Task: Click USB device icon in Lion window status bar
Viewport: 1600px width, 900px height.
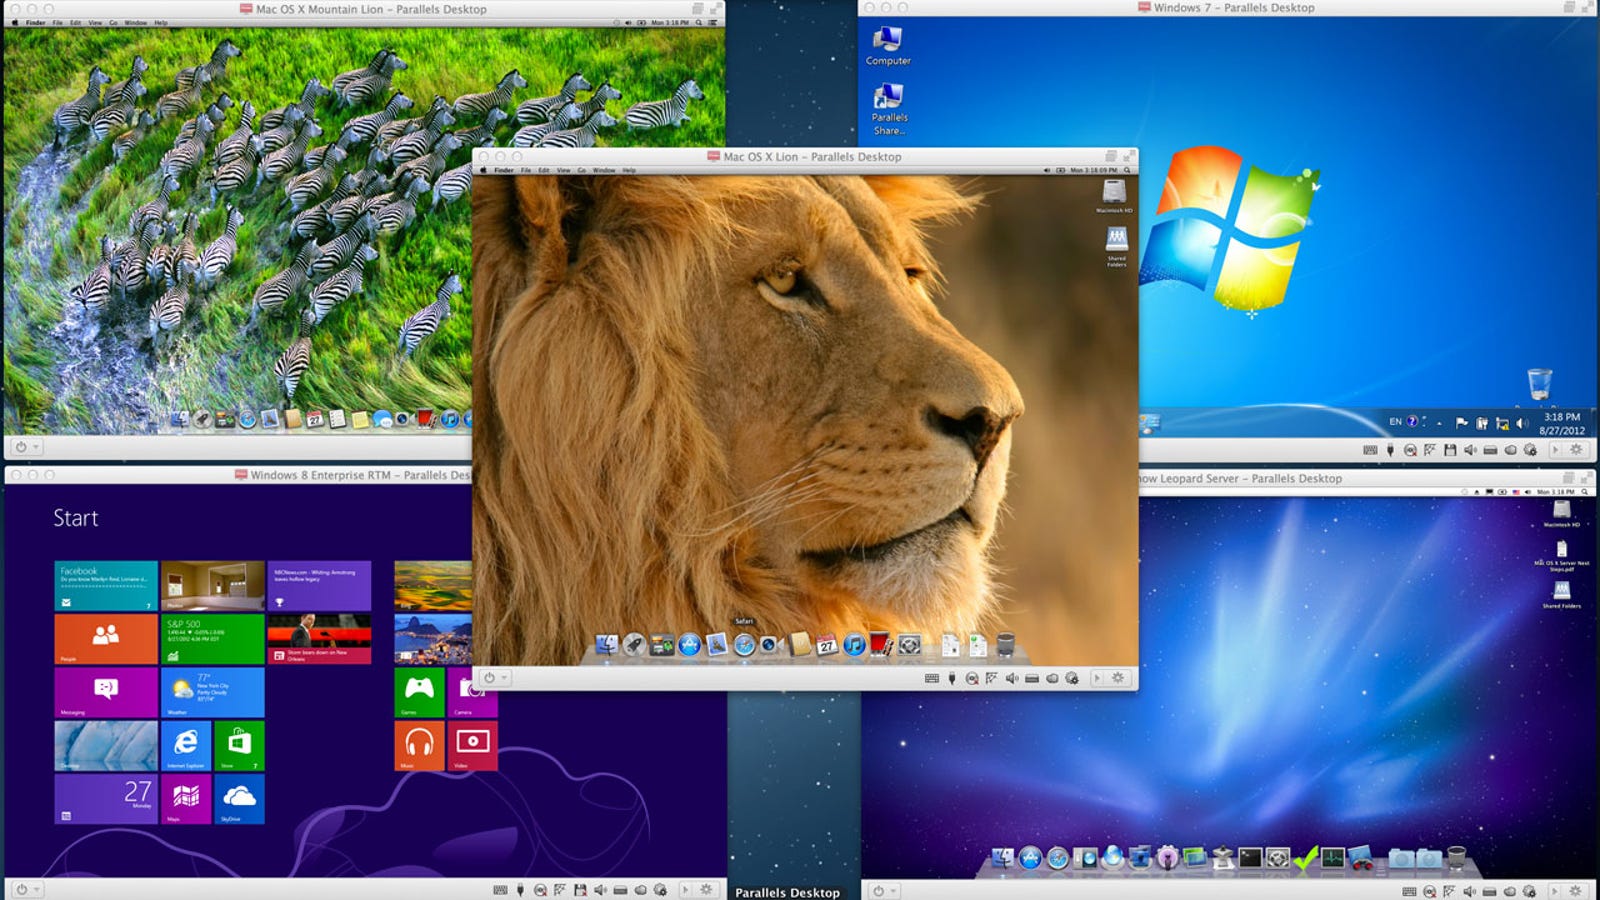Action: pos(952,678)
